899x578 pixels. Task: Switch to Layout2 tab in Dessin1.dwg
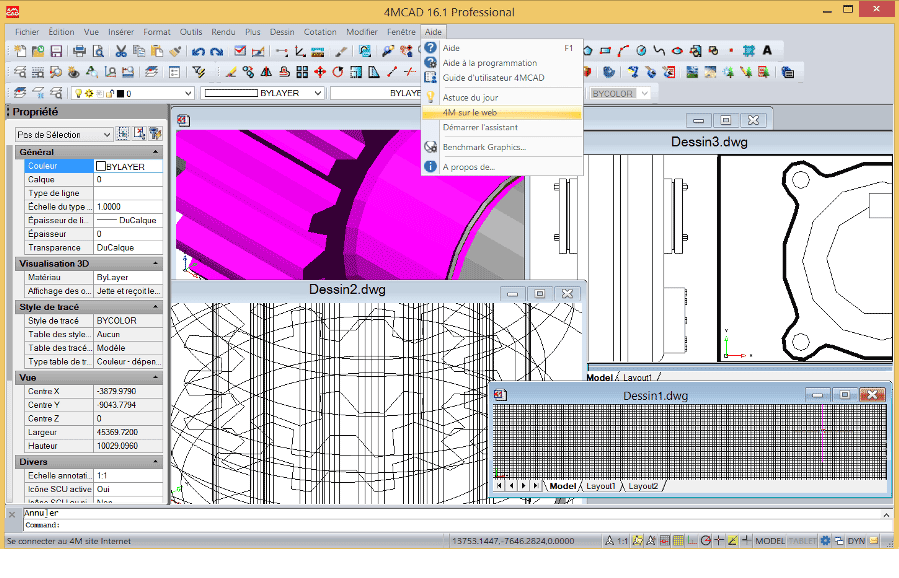pyautogui.click(x=643, y=486)
